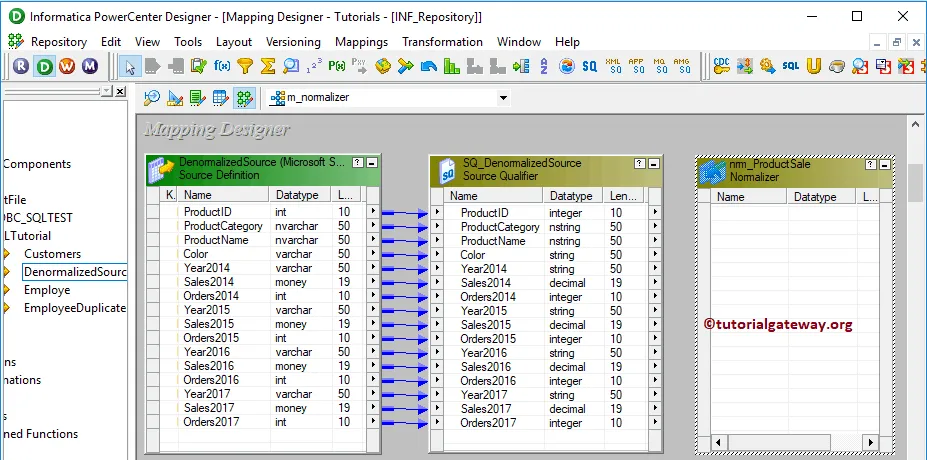The height and width of the screenshot is (460, 927).
Task: Launch Workflow Monitor M icon
Action: (x=90, y=67)
